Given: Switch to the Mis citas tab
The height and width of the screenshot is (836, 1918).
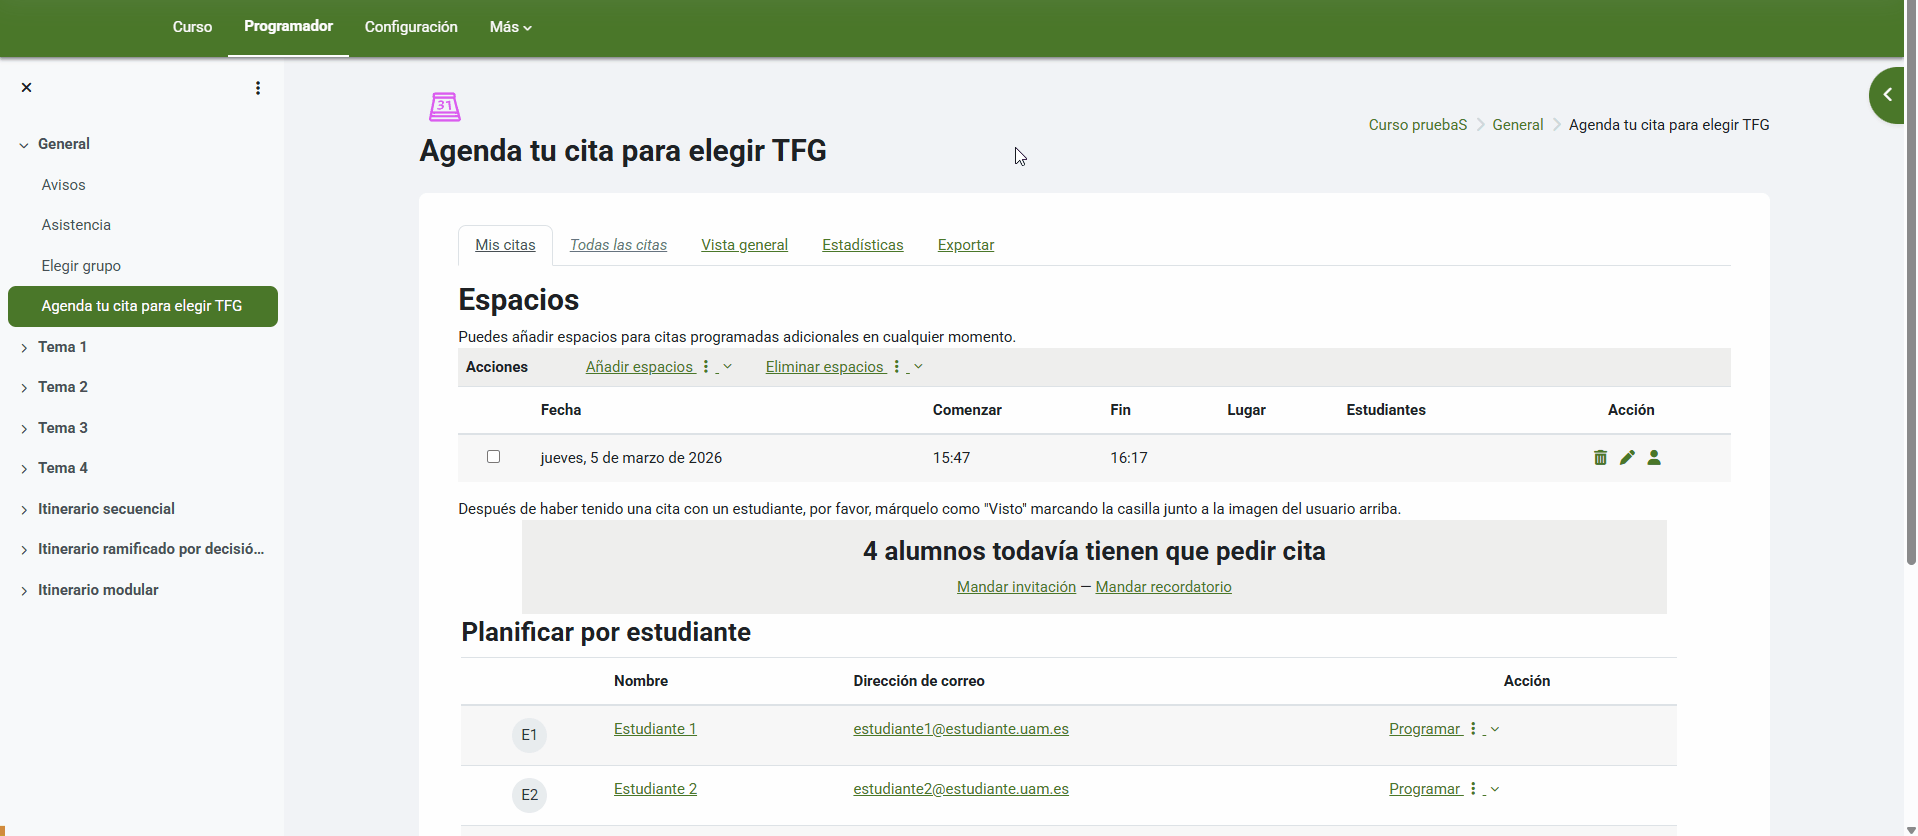Looking at the screenshot, I should (x=505, y=245).
